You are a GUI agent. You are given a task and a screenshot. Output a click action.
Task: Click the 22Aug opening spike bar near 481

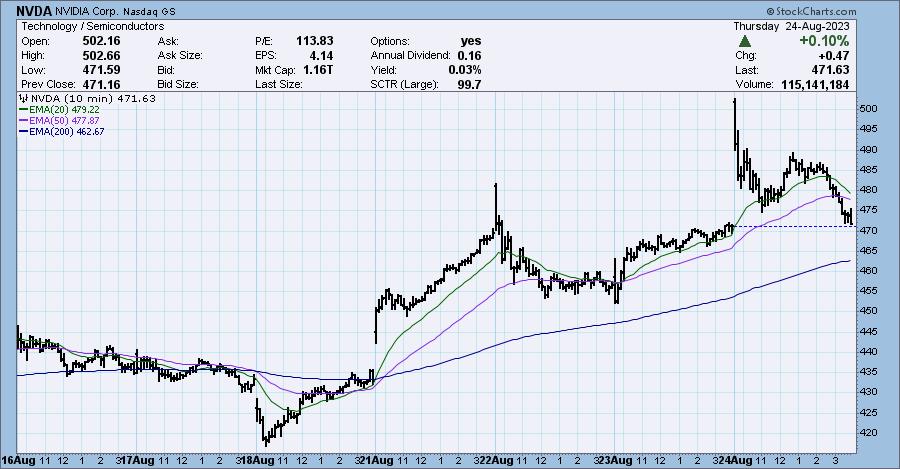(495, 207)
